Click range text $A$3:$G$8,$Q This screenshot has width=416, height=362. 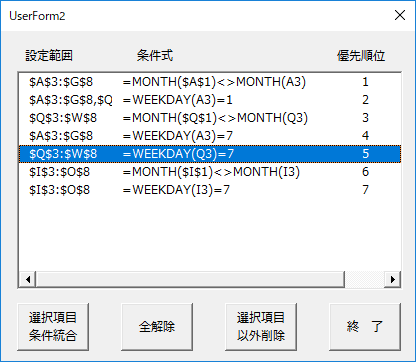click(x=71, y=100)
